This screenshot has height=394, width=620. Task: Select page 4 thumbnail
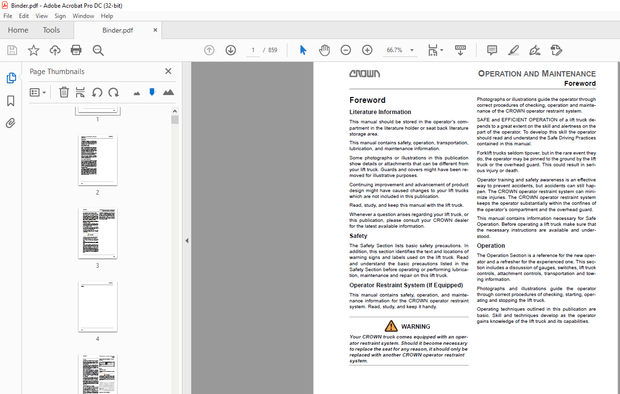point(98,307)
